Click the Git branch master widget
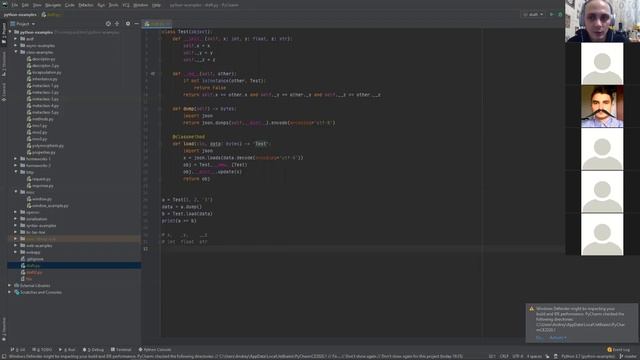Viewport: 640px width, 360px height. pyautogui.click(x=629, y=356)
